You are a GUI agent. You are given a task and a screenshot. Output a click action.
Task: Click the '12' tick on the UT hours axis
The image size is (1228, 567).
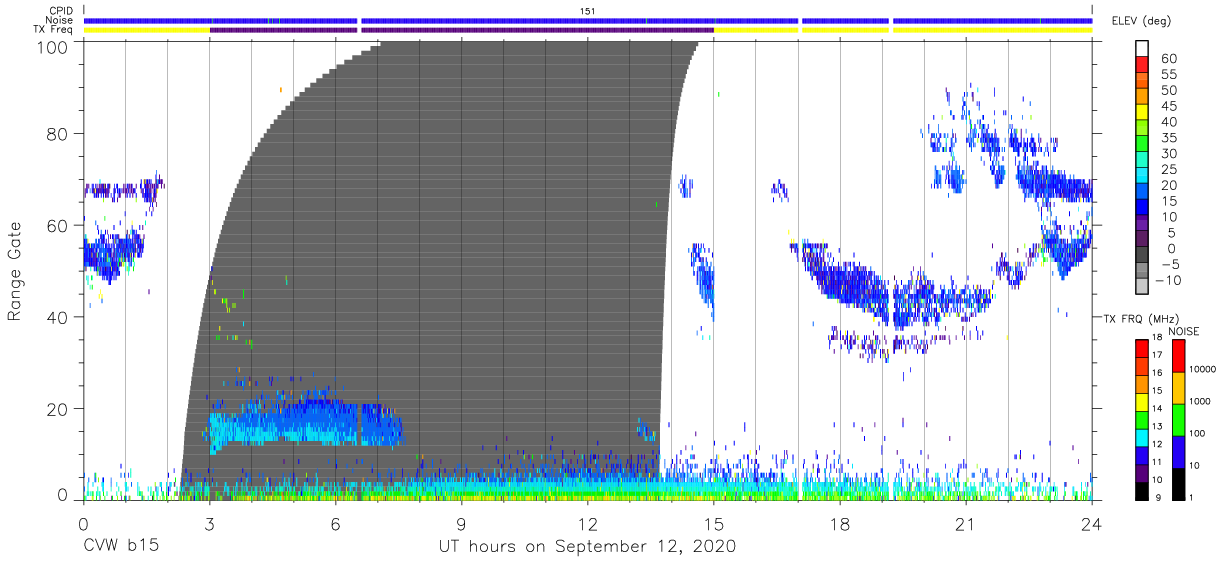588,524
